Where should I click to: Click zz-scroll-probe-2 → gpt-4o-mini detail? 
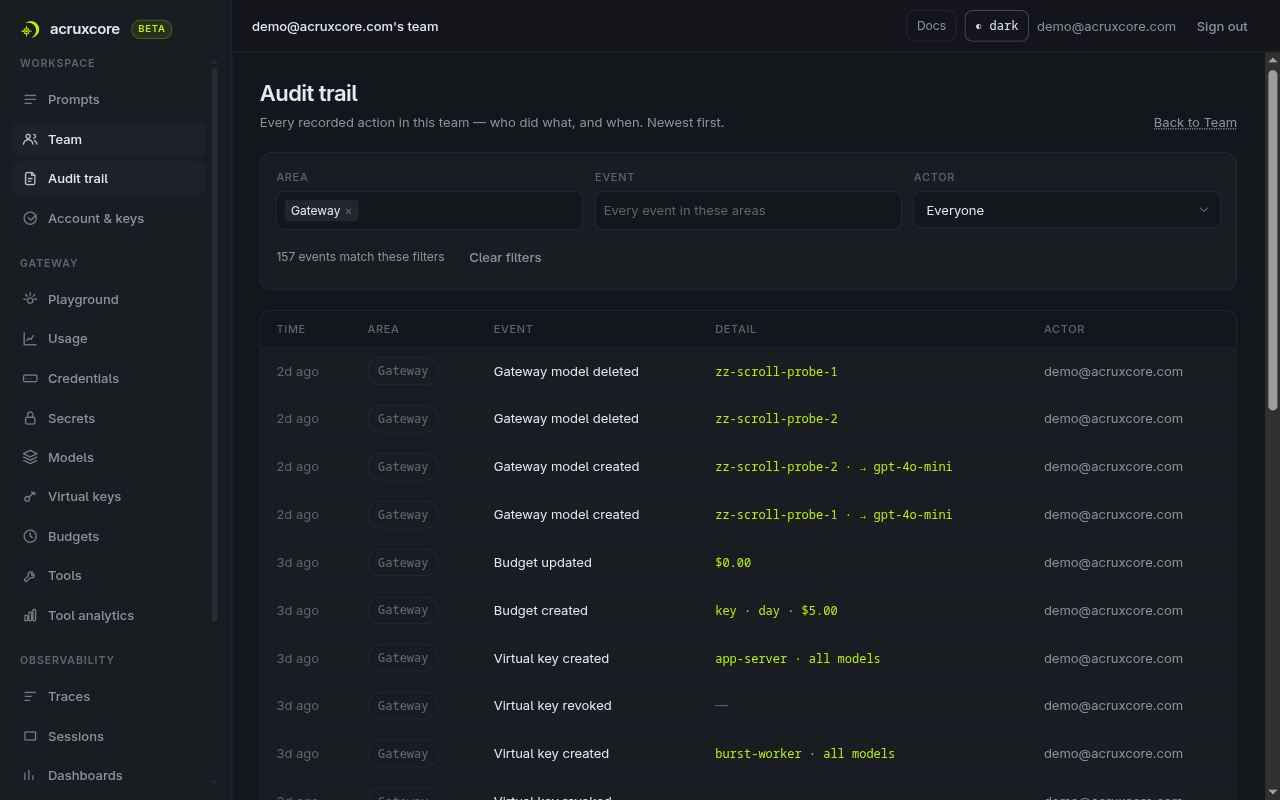click(833, 467)
